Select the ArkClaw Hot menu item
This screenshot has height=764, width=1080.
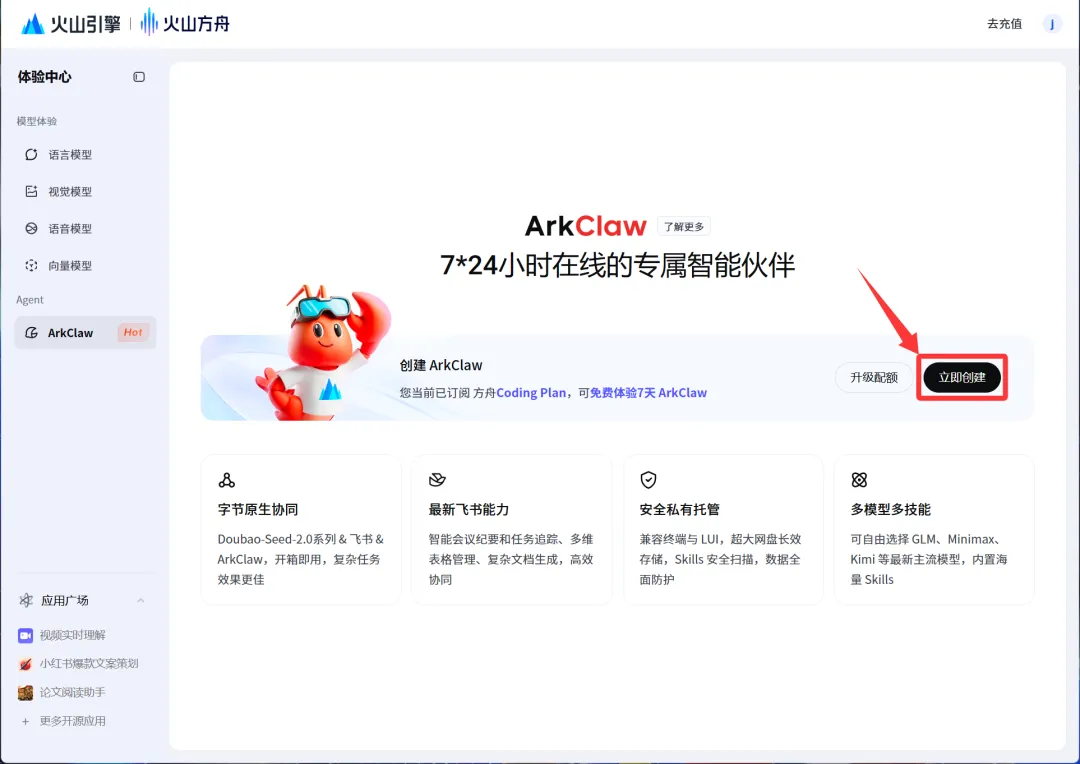(x=85, y=333)
